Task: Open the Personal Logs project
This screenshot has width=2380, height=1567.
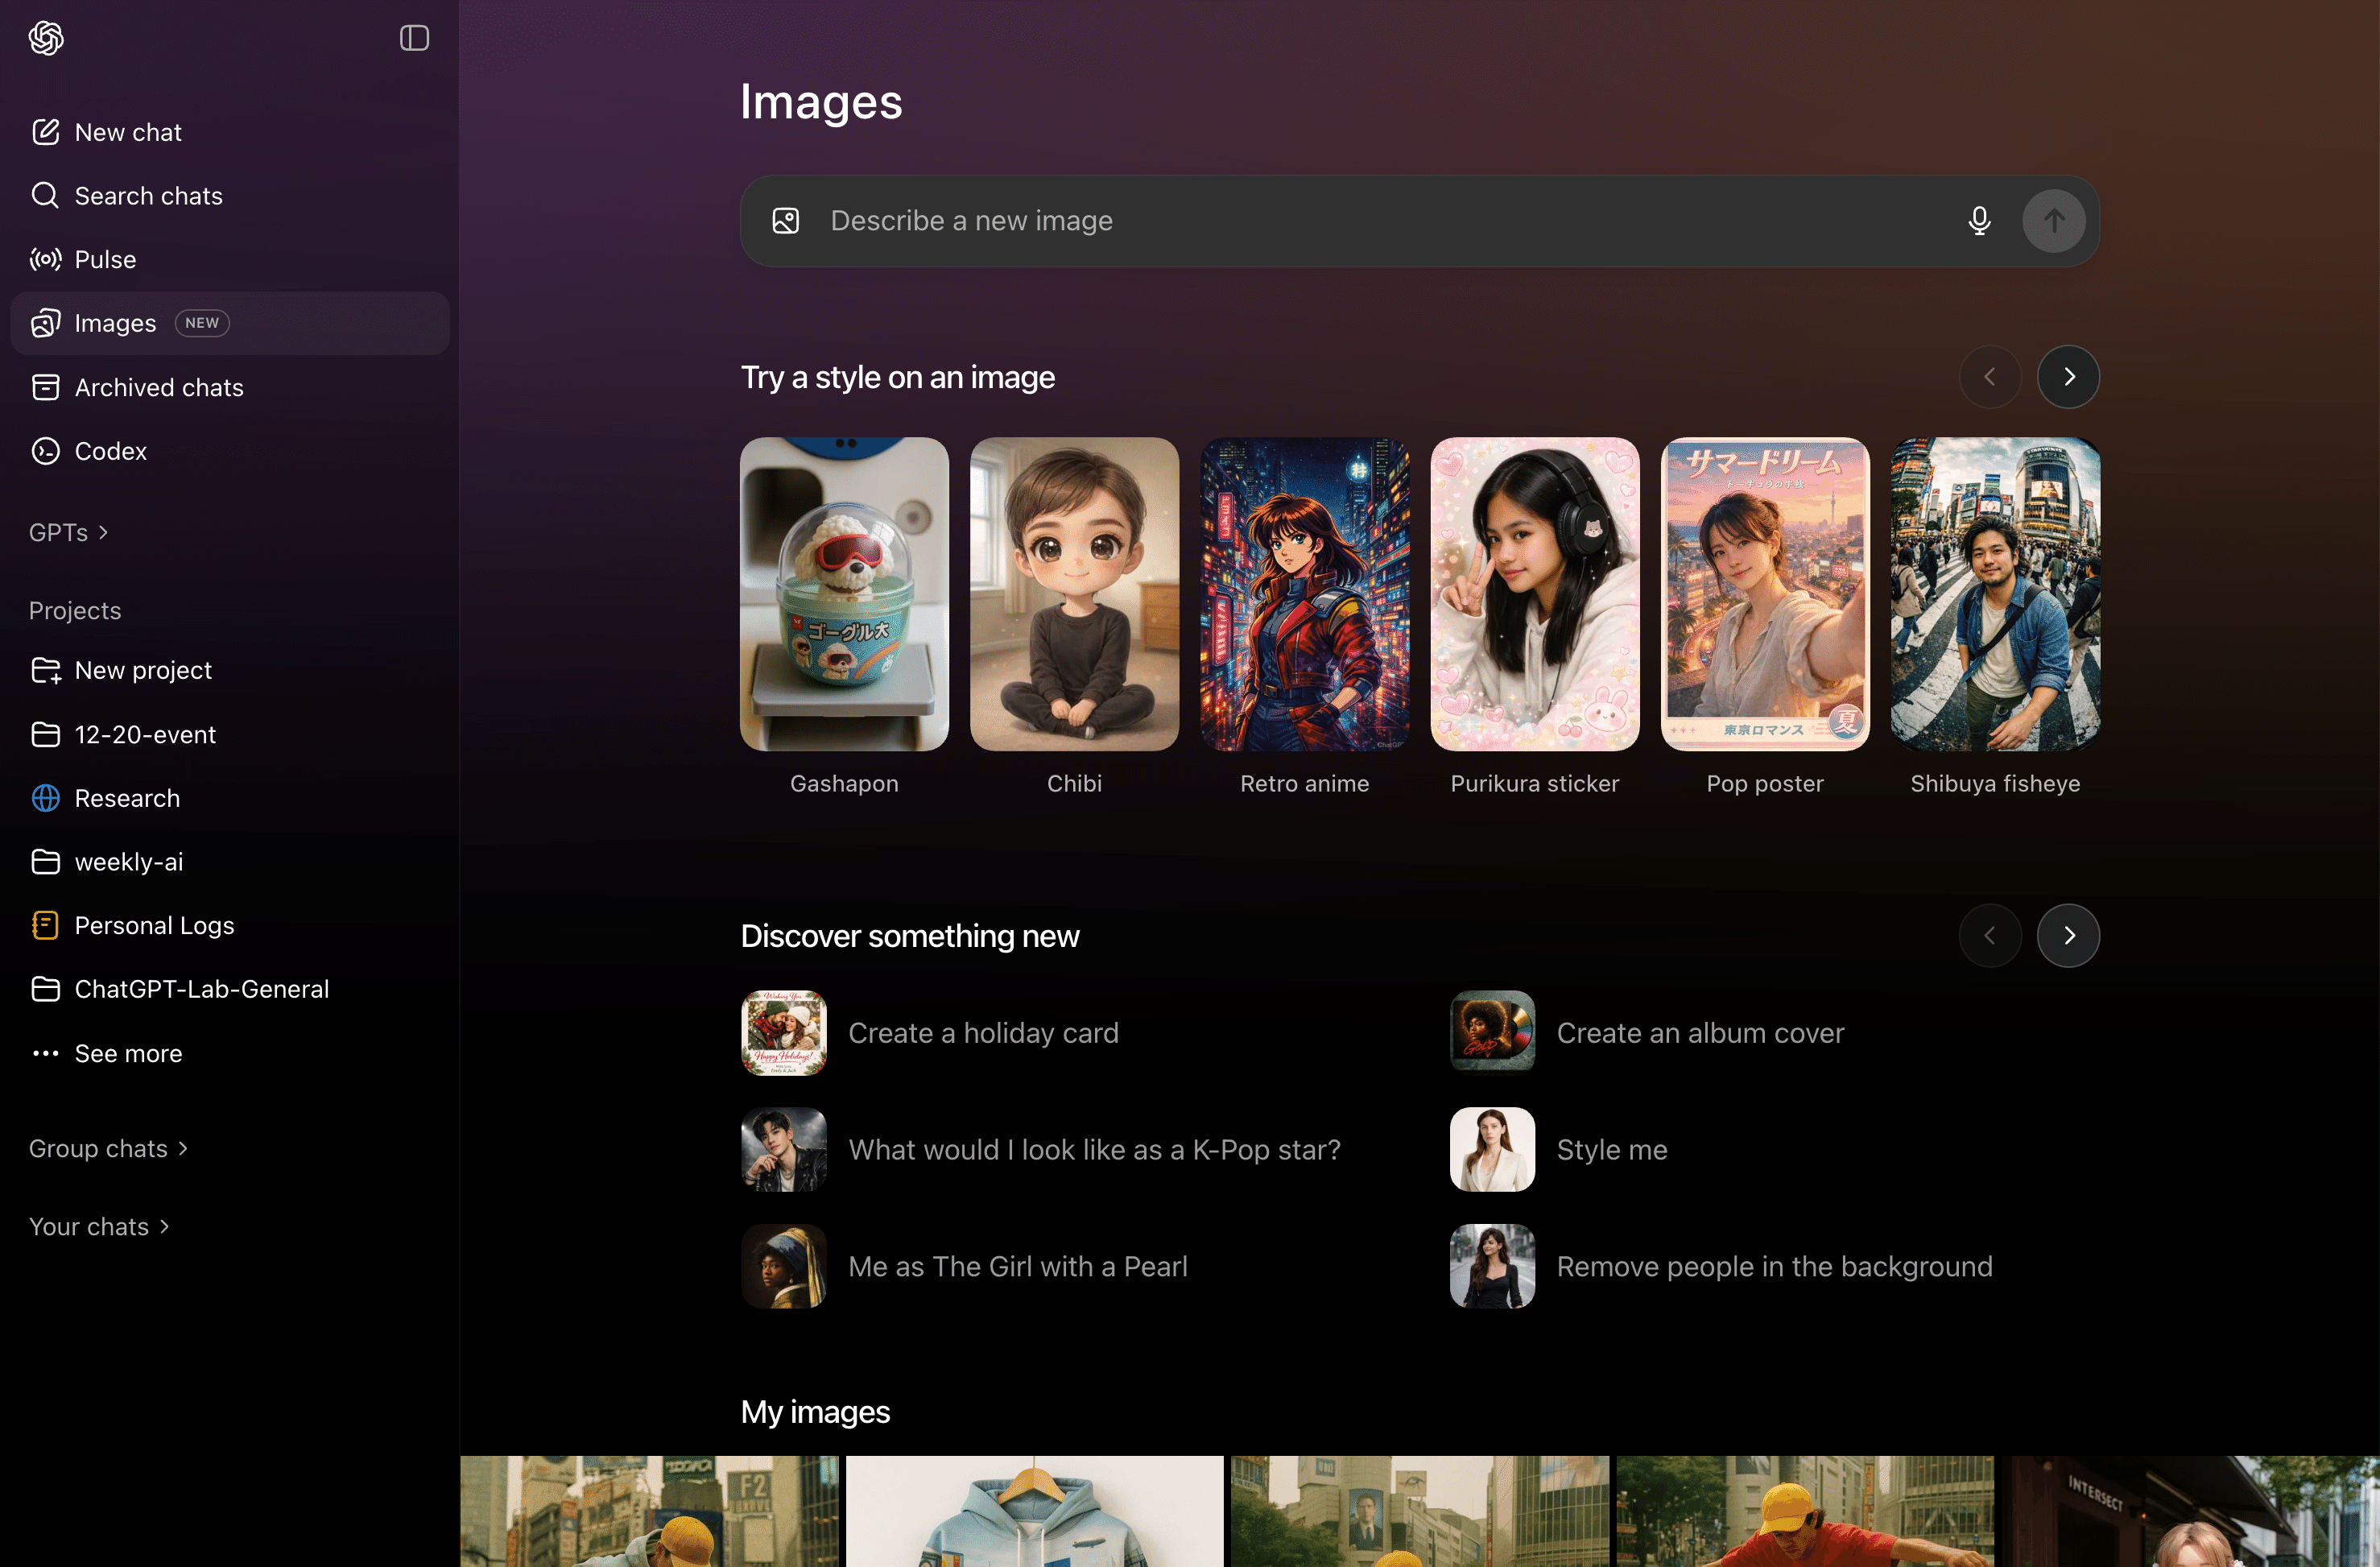Action: [154, 926]
